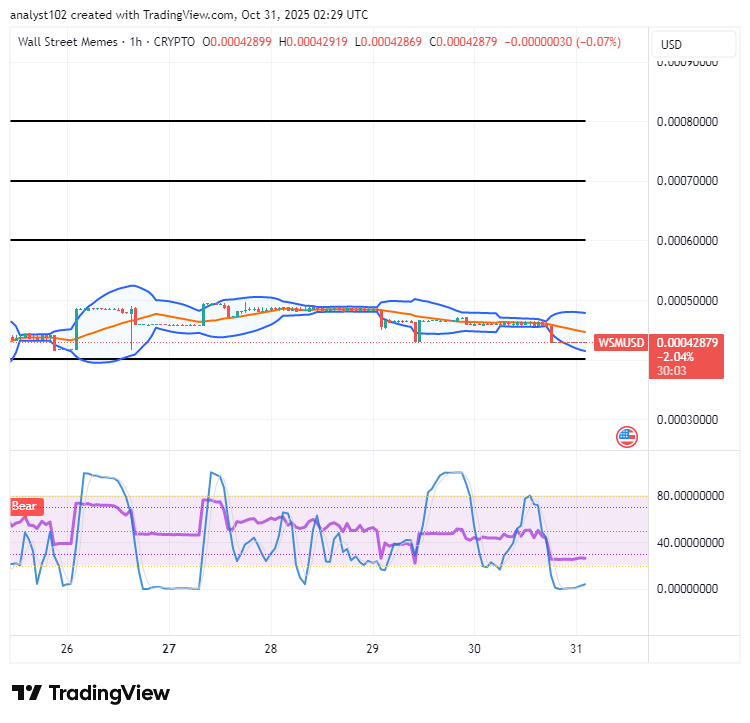Click the current price 0.00042879 red tag
Screen dimensions: 750x723
687,342
